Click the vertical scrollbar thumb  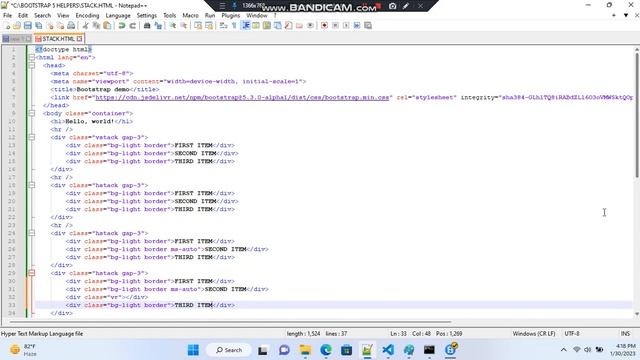click(x=637, y=115)
